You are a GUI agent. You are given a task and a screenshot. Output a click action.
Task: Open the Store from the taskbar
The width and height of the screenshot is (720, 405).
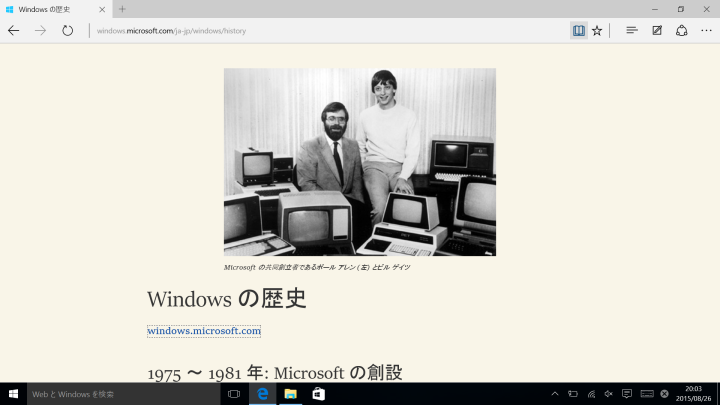319,394
